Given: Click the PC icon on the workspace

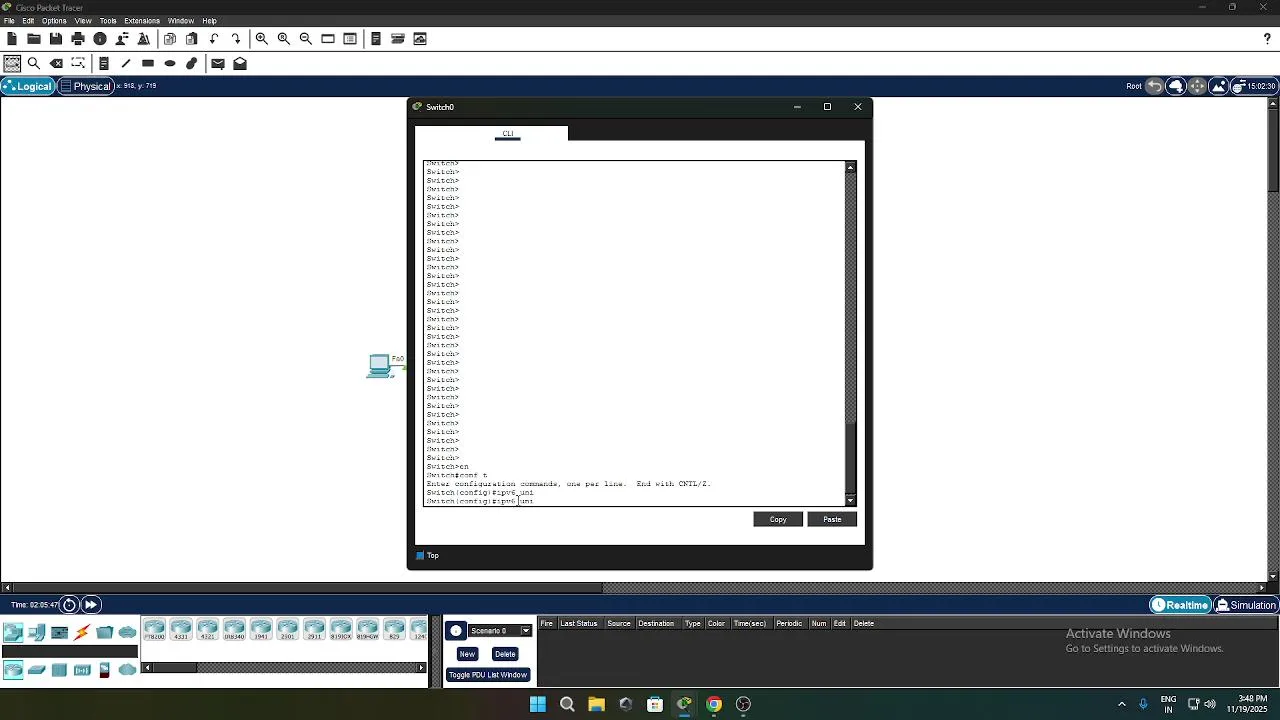Looking at the screenshot, I should 380,366.
